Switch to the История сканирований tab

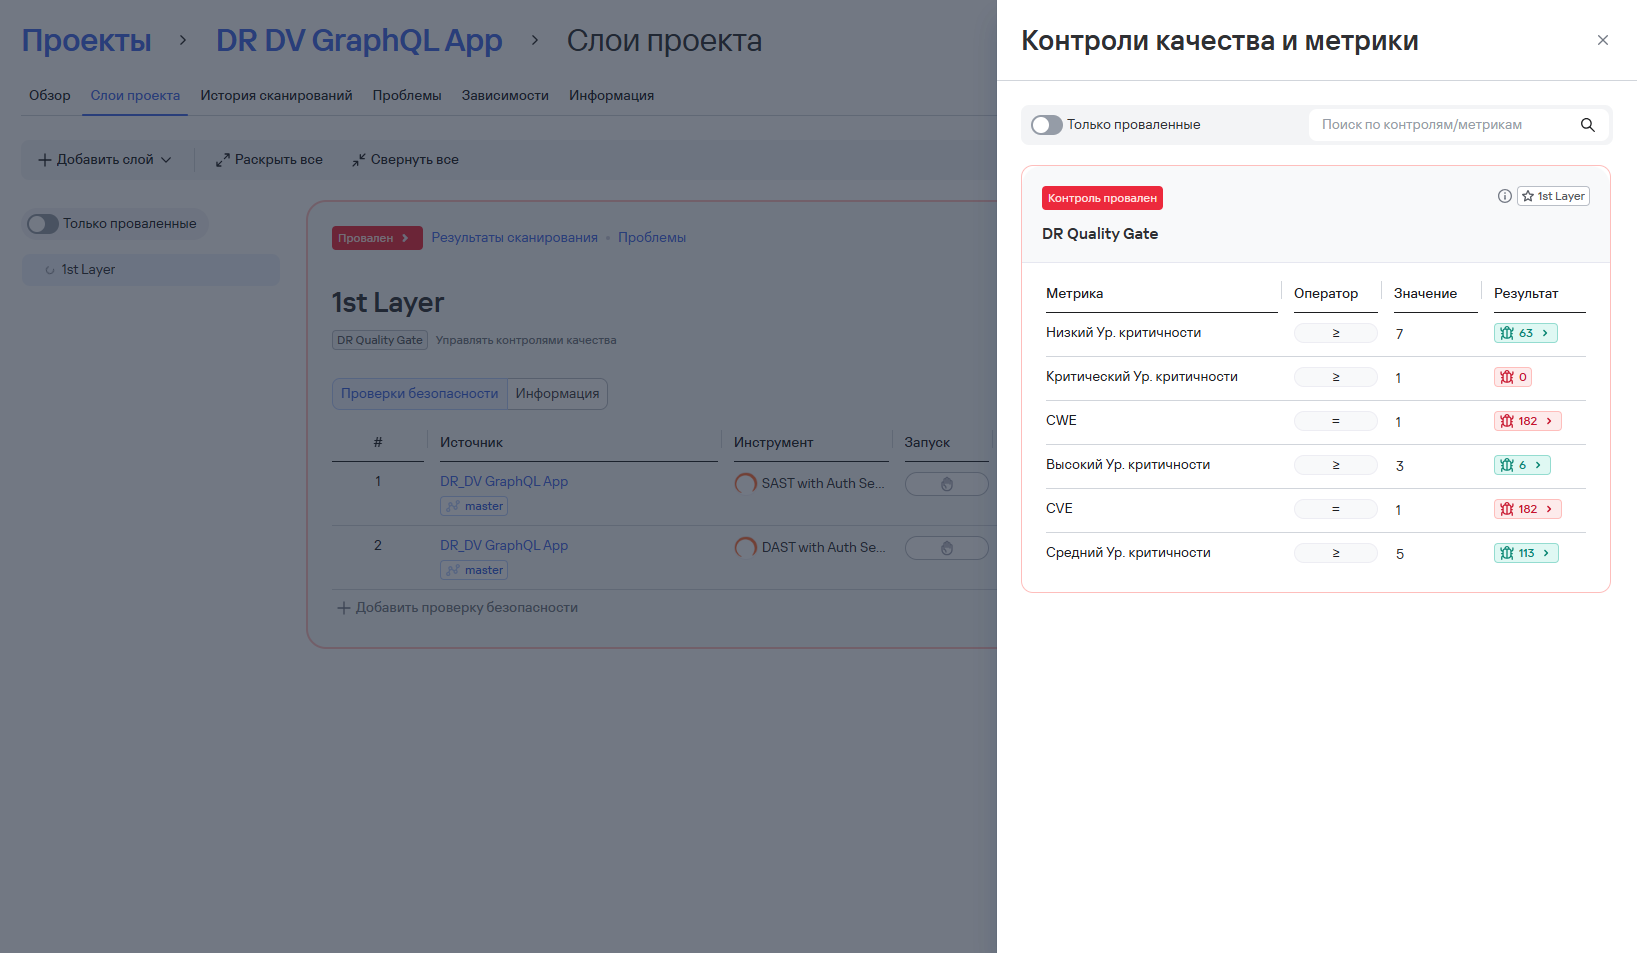[x=276, y=96]
